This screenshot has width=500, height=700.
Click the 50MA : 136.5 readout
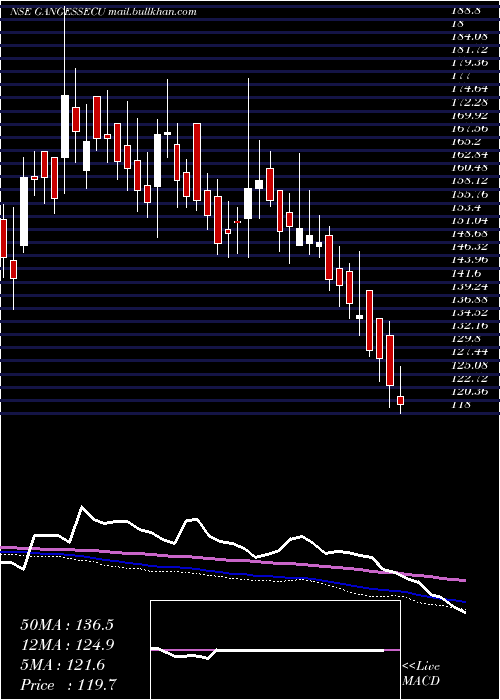coord(67,625)
